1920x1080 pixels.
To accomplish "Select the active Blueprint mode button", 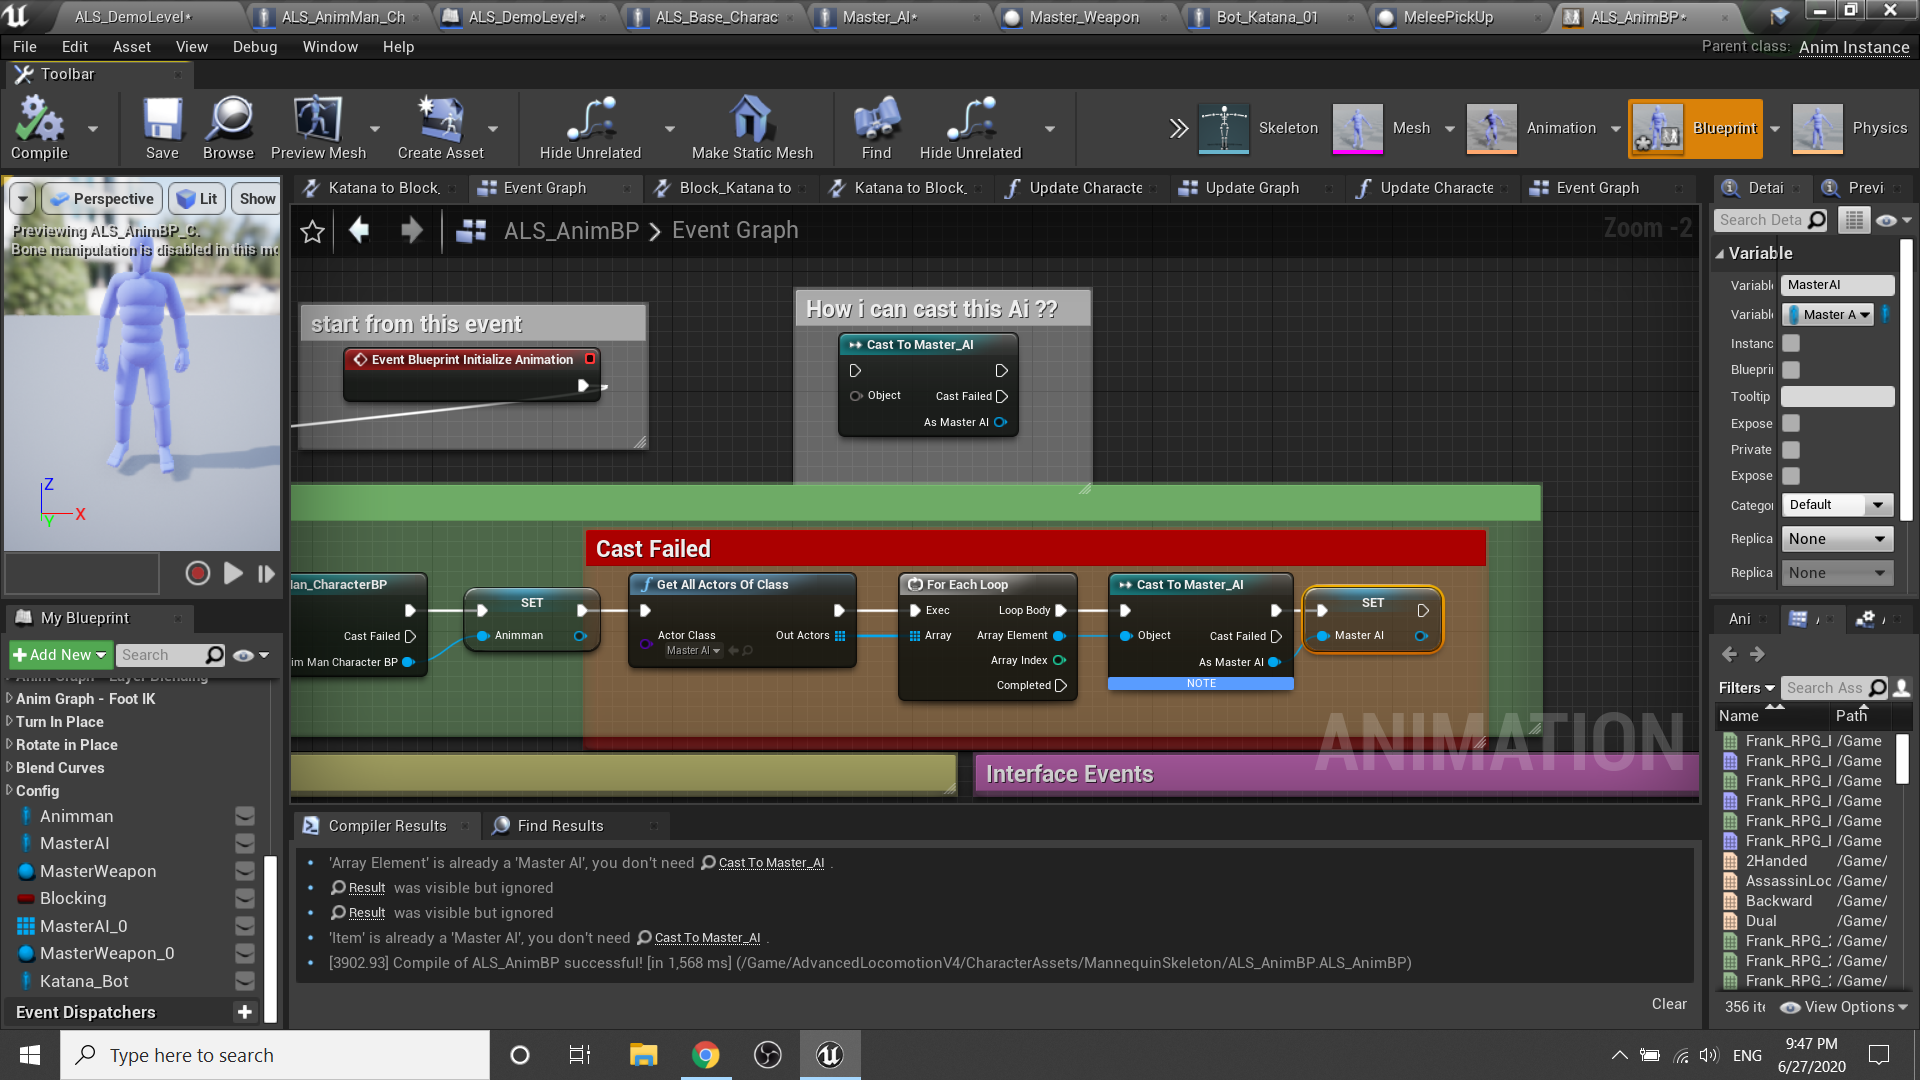I will pos(1695,128).
